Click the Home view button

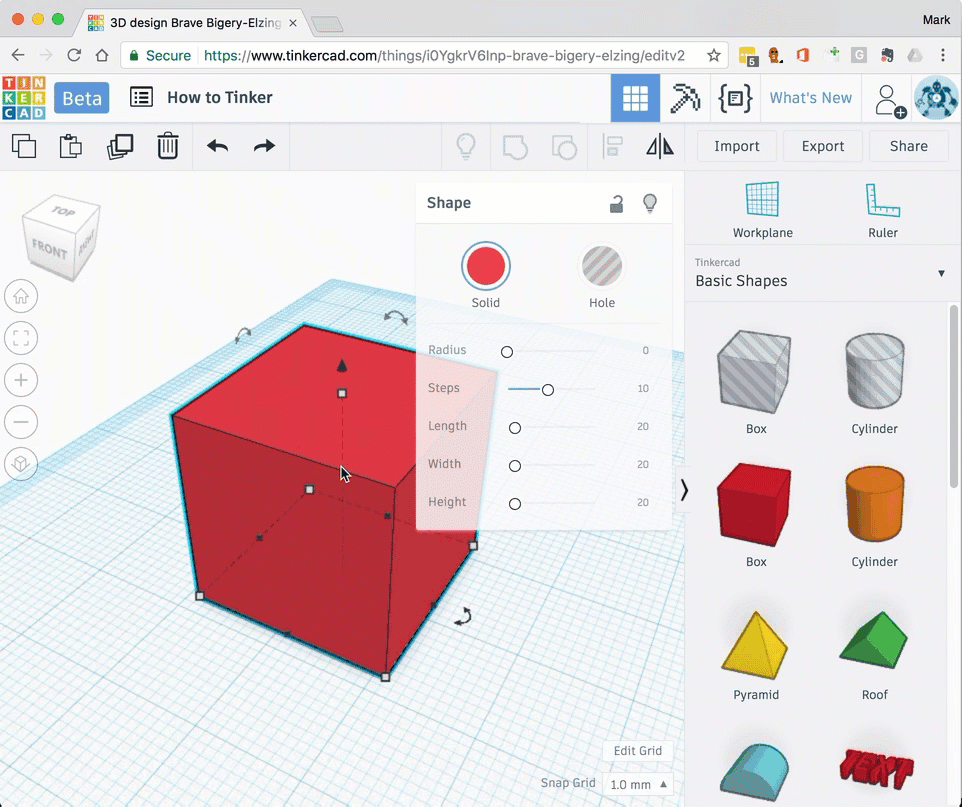(21, 296)
